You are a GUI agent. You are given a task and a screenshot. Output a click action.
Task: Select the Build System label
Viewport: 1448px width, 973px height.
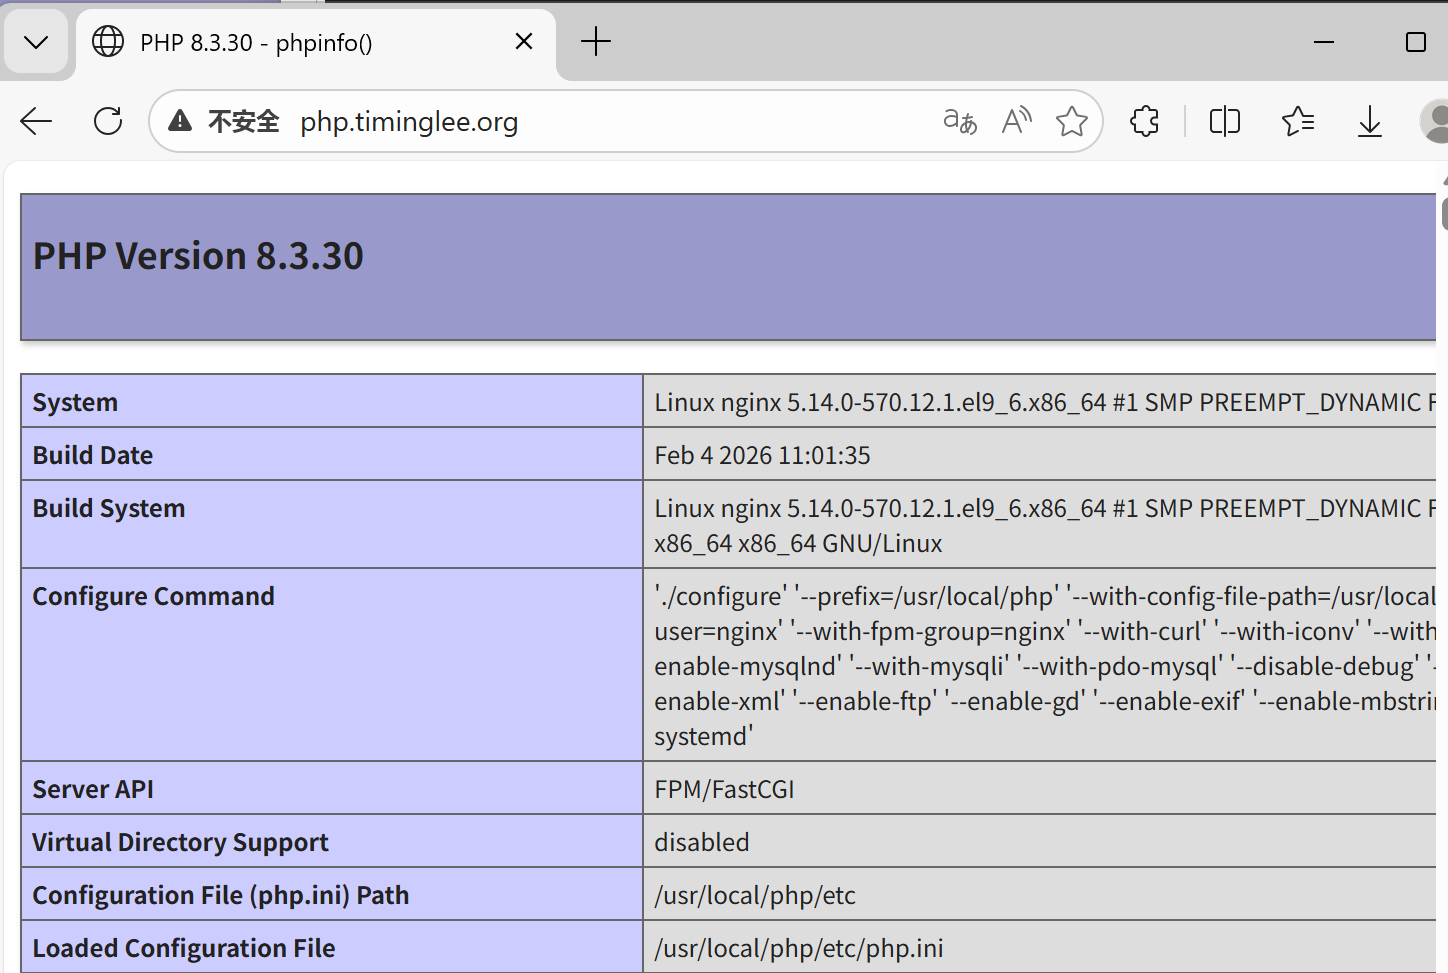109,508
